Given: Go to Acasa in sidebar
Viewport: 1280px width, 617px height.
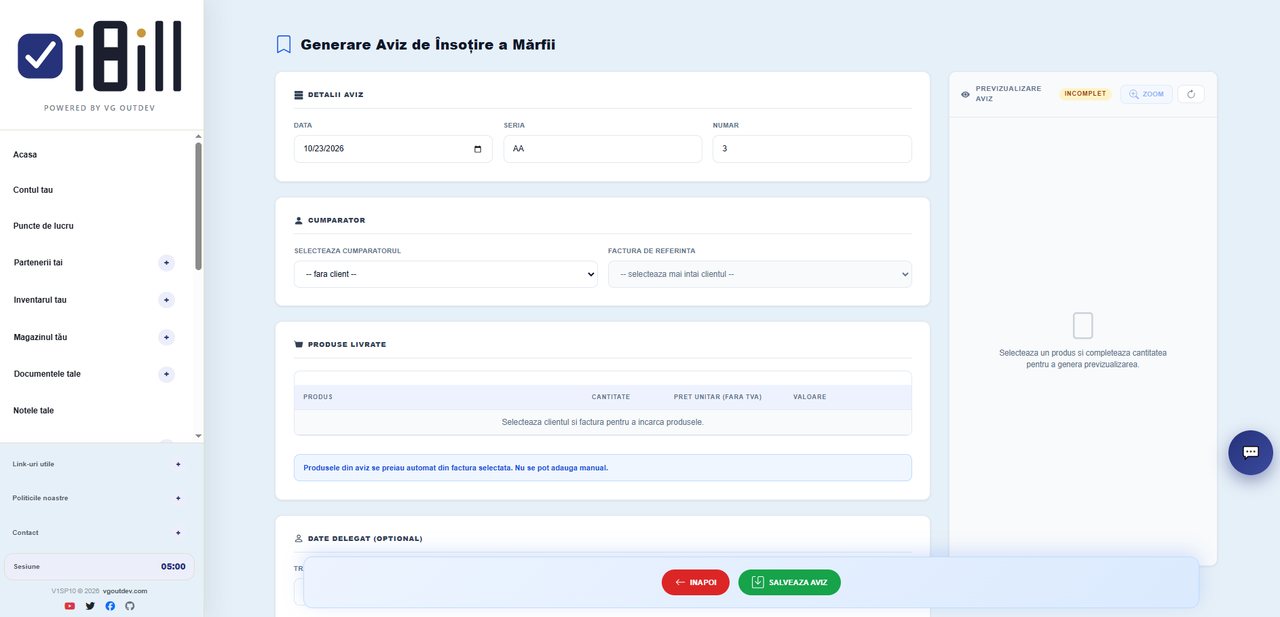Looking at the screenshot, I should point(25,155).
